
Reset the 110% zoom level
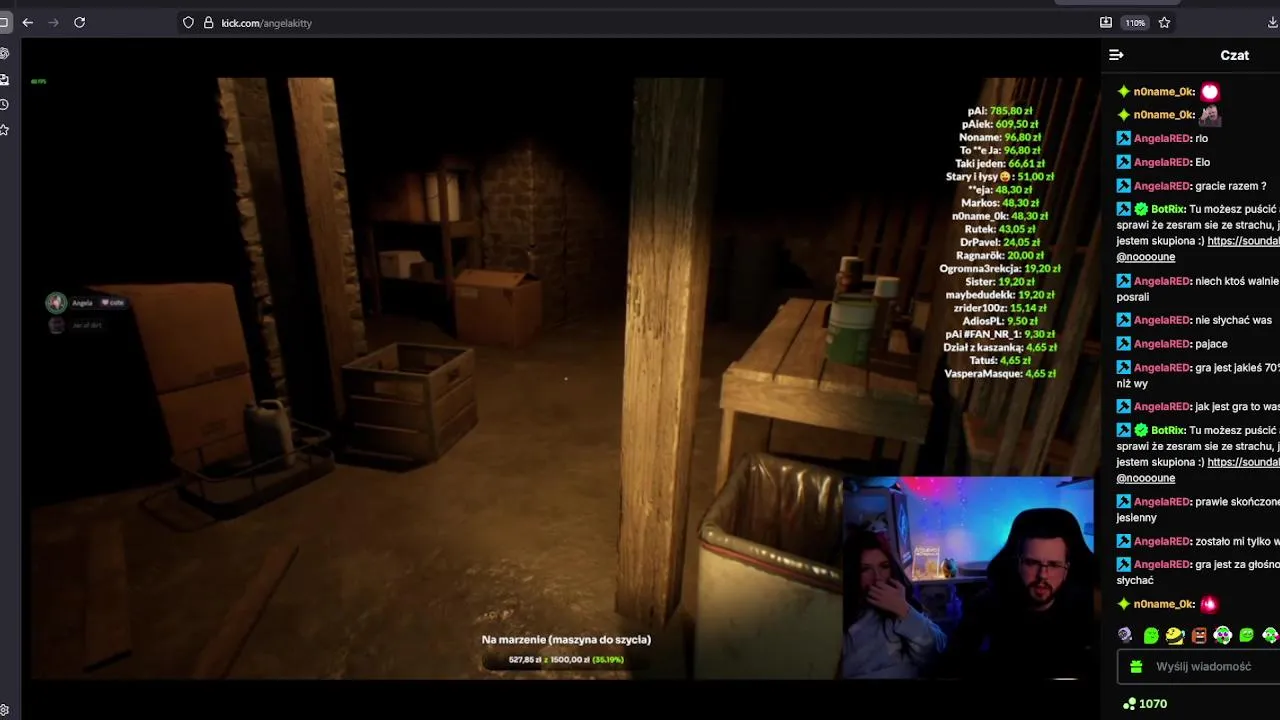(1135, 22)
